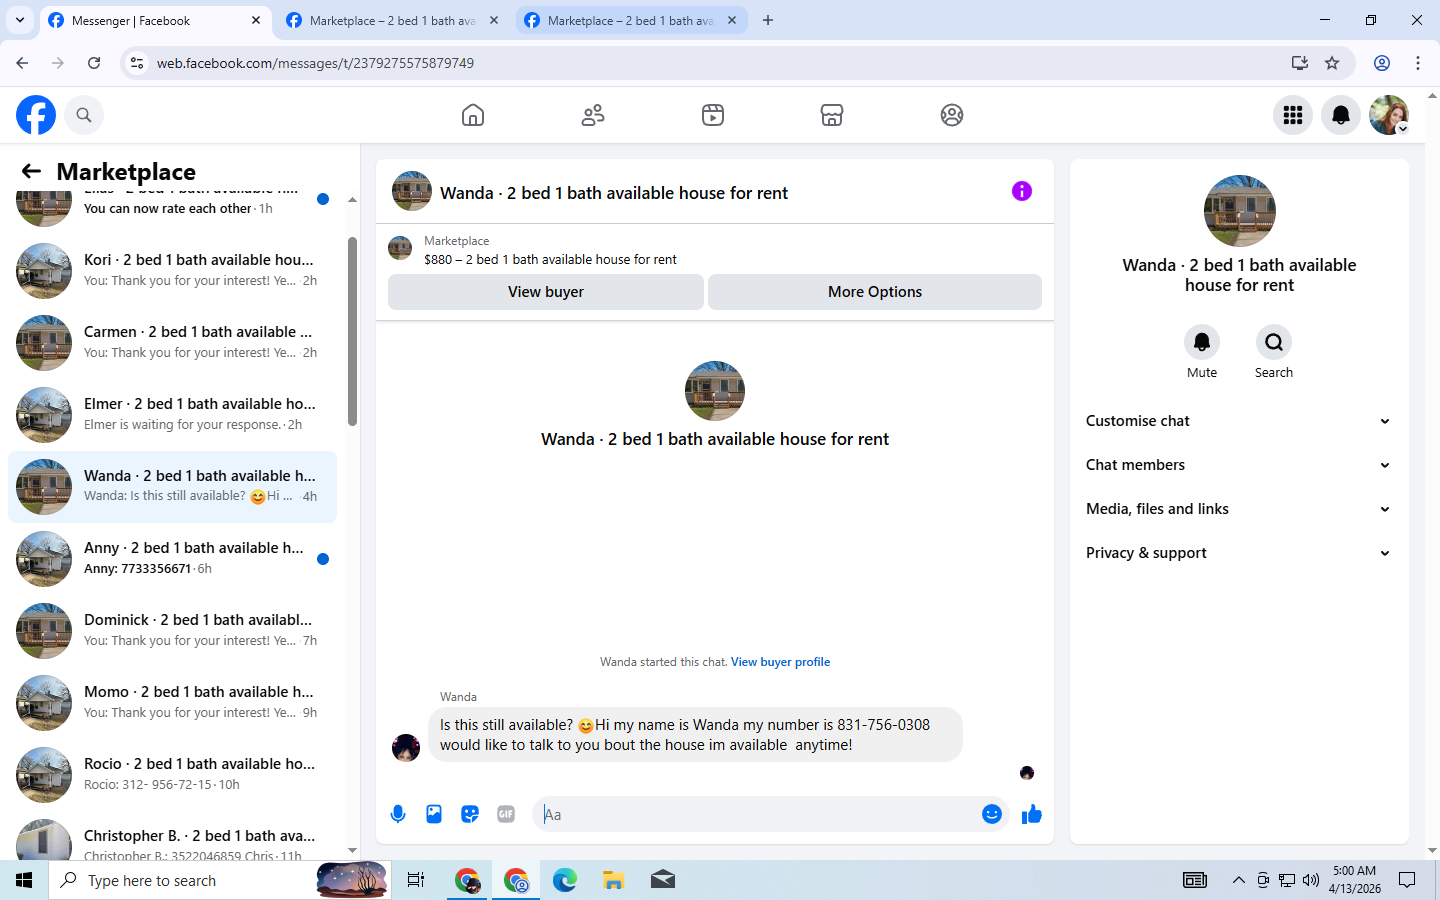Open the taskbar volume control
The height and width of the screenshot is (900, 1440).
pos(1311,880)
